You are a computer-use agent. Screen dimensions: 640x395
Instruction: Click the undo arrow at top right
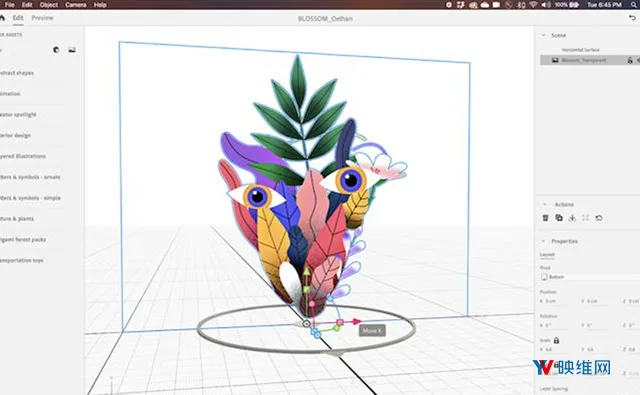pyautogui.click(x=632, y=18)
